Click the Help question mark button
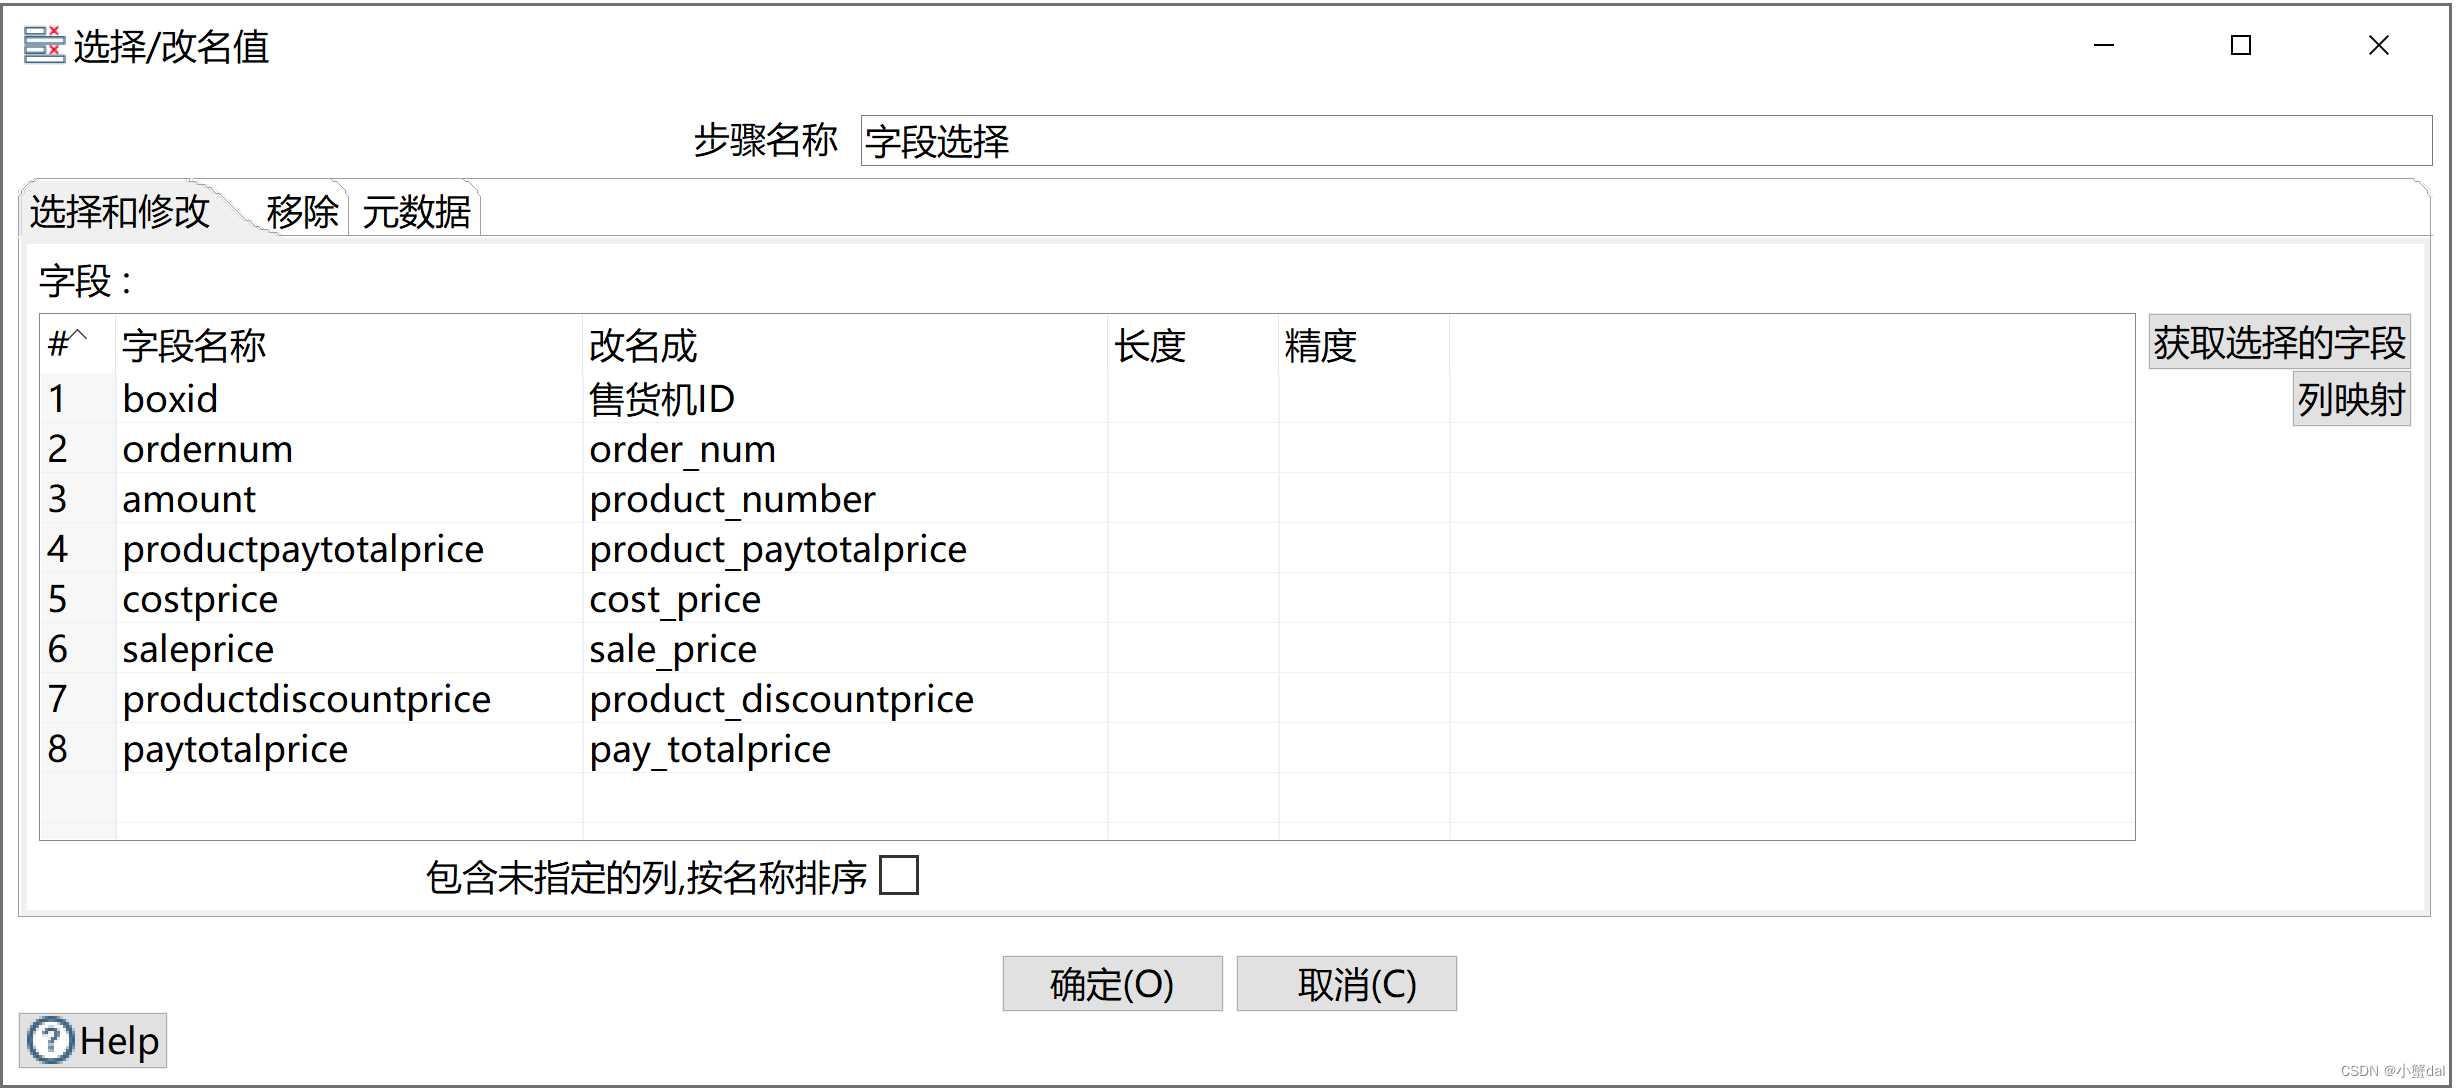The height and width of the screenshot is (1088, 2460). [x=93, y=1041]
